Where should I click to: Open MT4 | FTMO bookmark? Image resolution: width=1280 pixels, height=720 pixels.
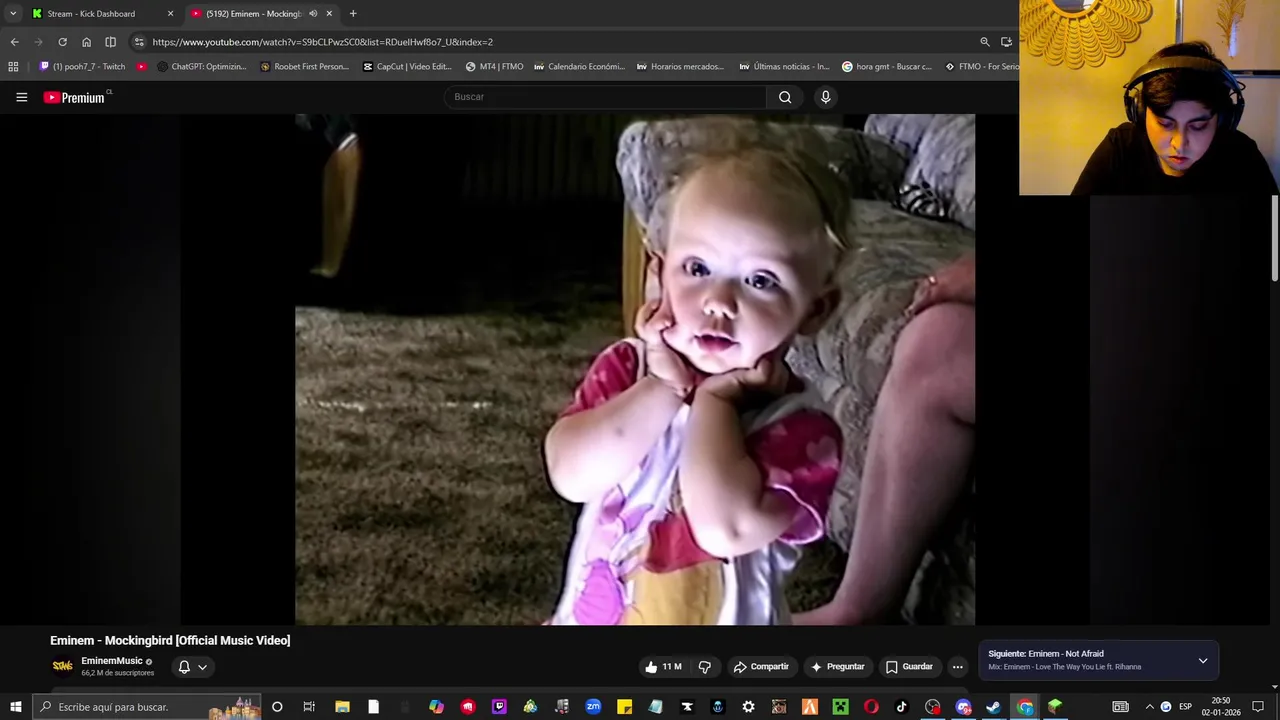tap(494, 67)
